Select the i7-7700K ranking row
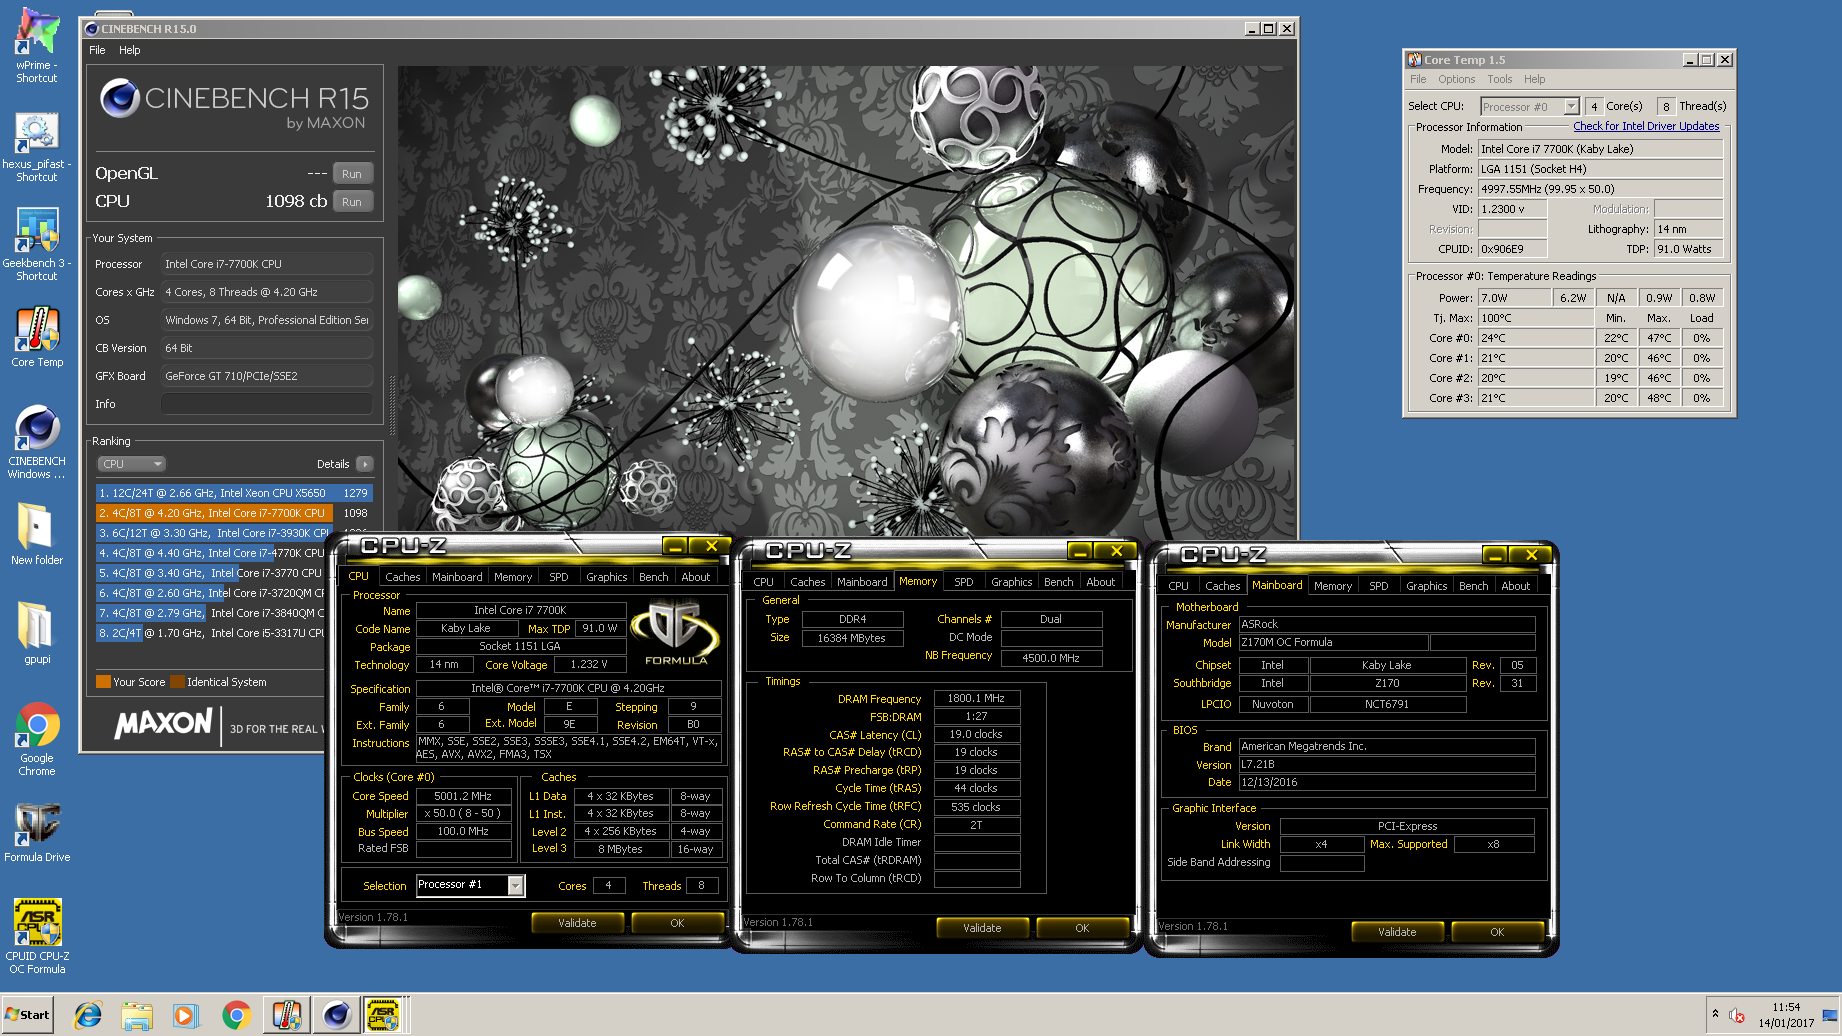Image resolution: width=1842 pixels, height=1036 pixels. point(234,513)
